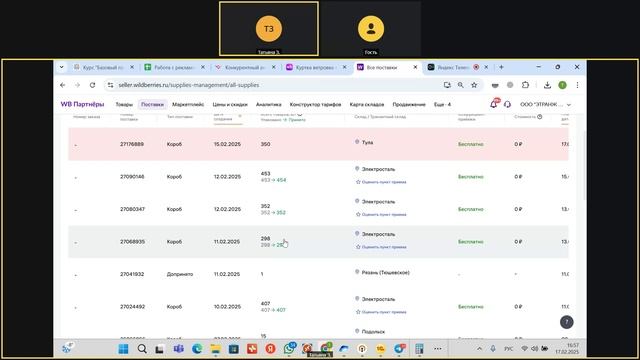
Task: Expand the Еще · 4 menu
Action: click(x=442, y=104)
